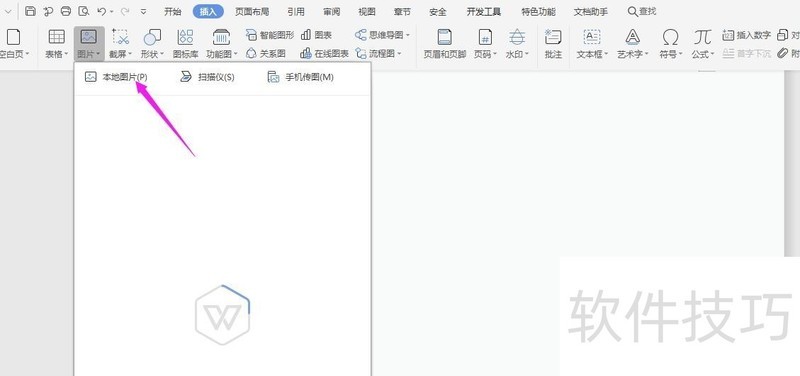800x376 pixels.
Task: Insert a 关系图 relationship diagram
Action: point(266,53)
